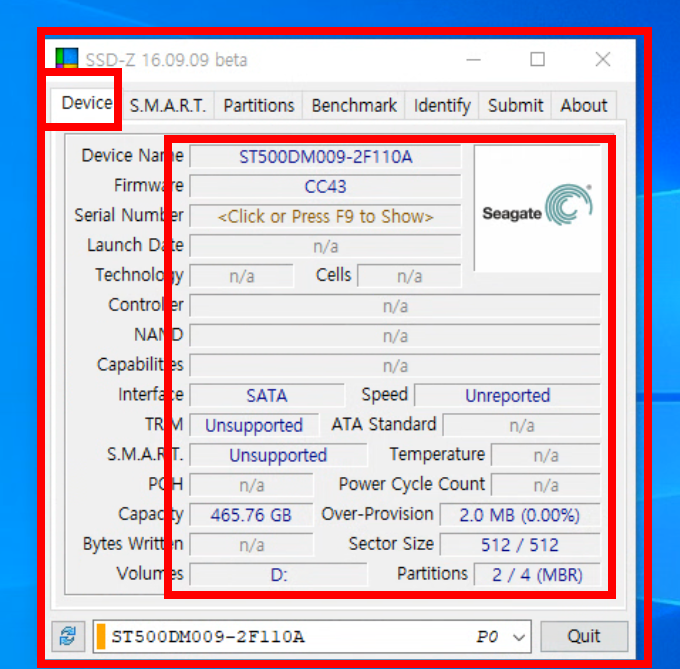The width and height of the screenshot is (680, 669).
Task: Click the S.M.A.R.T. status Unsupported field
Action: [278, 455]
